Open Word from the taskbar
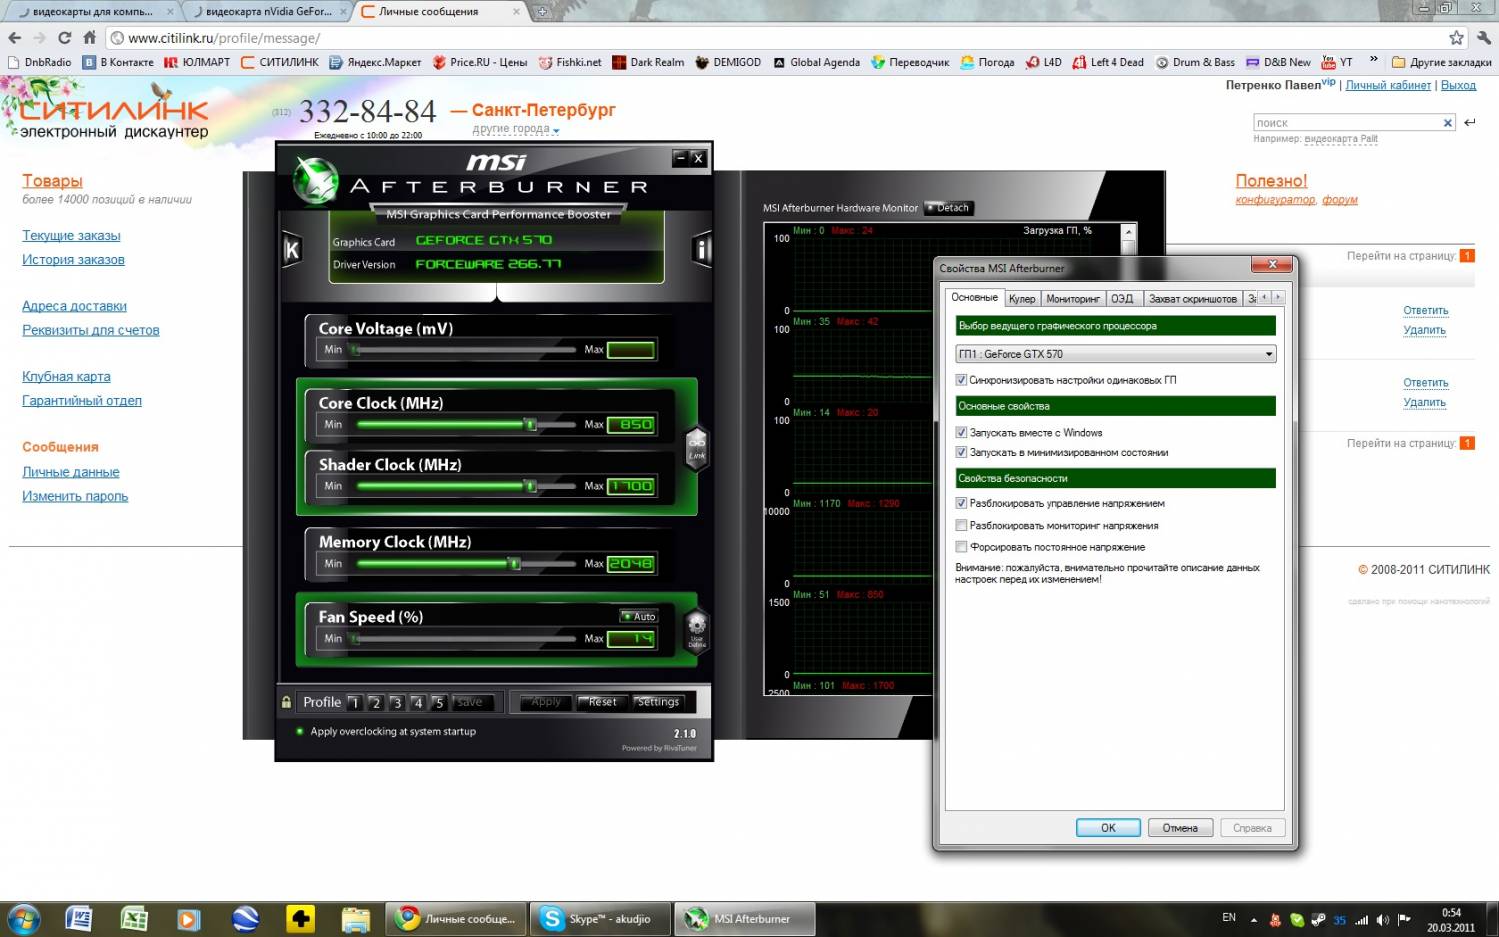 point(78,919)
